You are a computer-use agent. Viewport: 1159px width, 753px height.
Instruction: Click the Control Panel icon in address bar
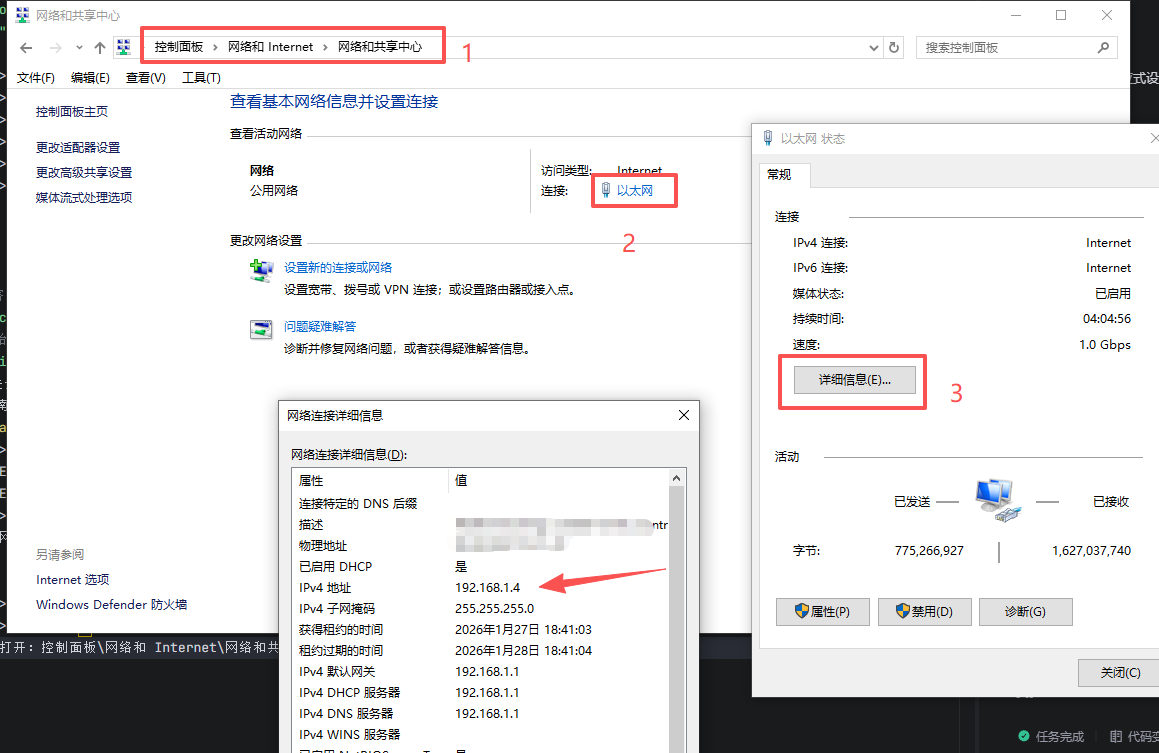pos(124,47)
